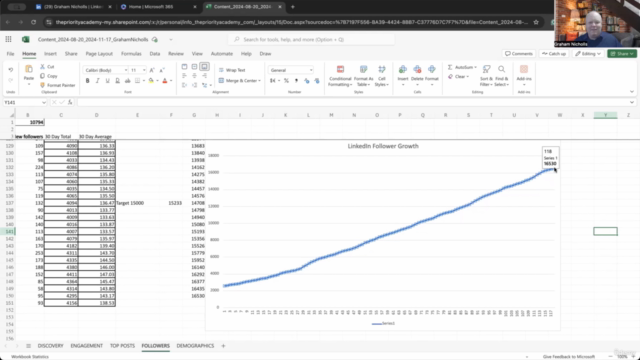Viewport: 640px width, 360px height.
Task: Click the Paste clipboard icon
Action: [29, 69]
